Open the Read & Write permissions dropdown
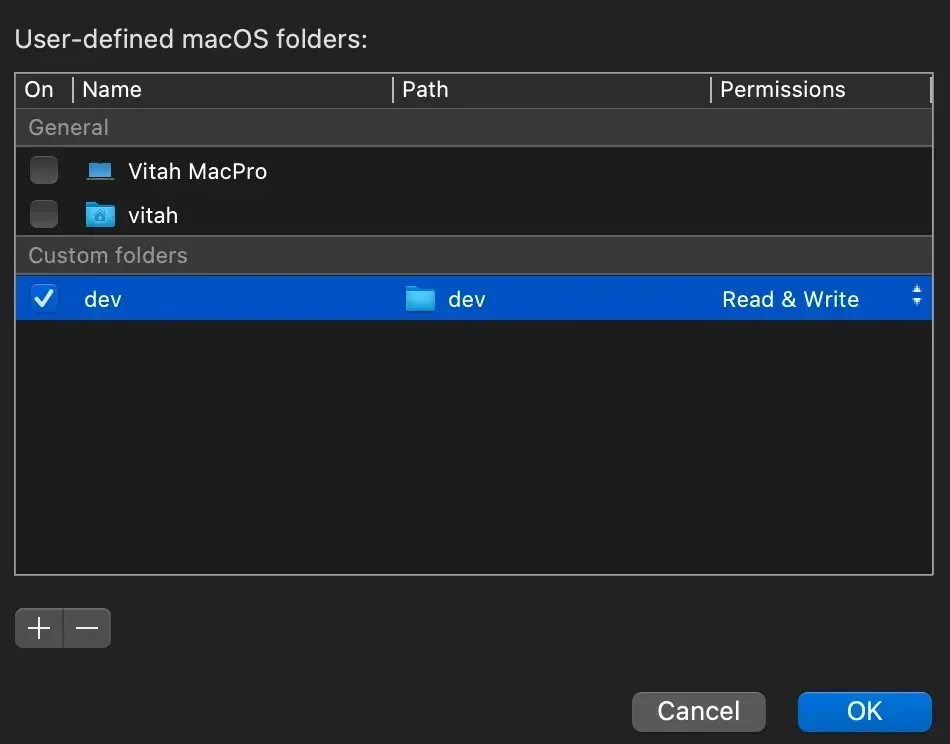Viewport: 950px width, 744px height. click(790, 299)
